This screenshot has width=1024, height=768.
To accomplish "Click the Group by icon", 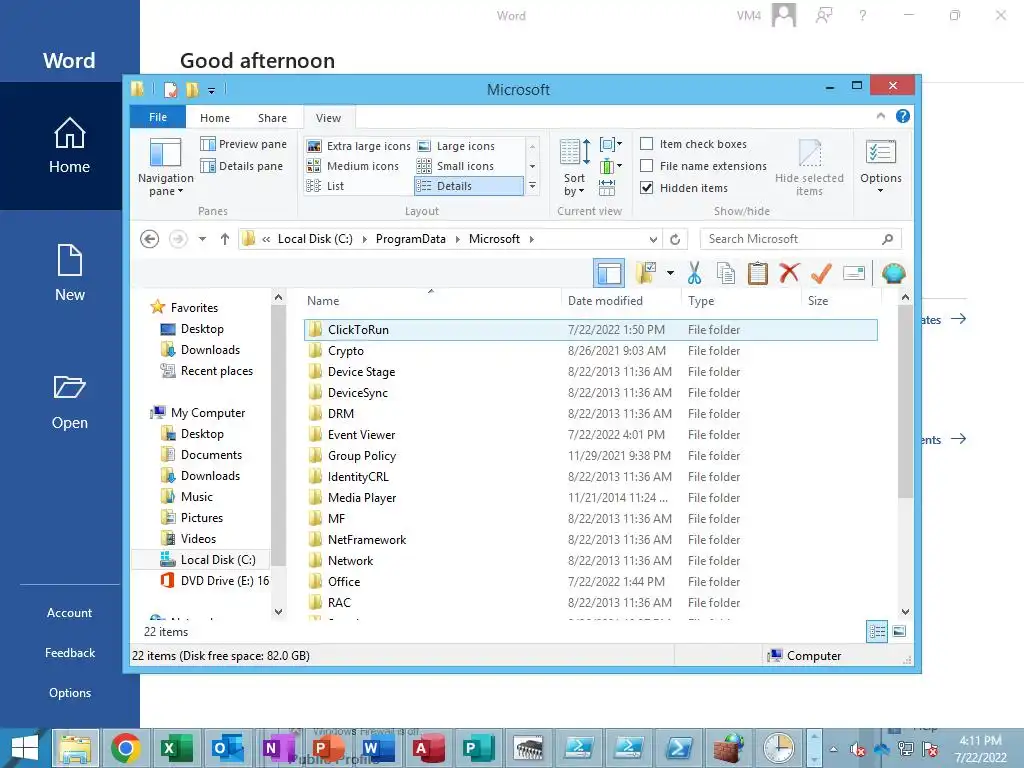I will 610,144.
